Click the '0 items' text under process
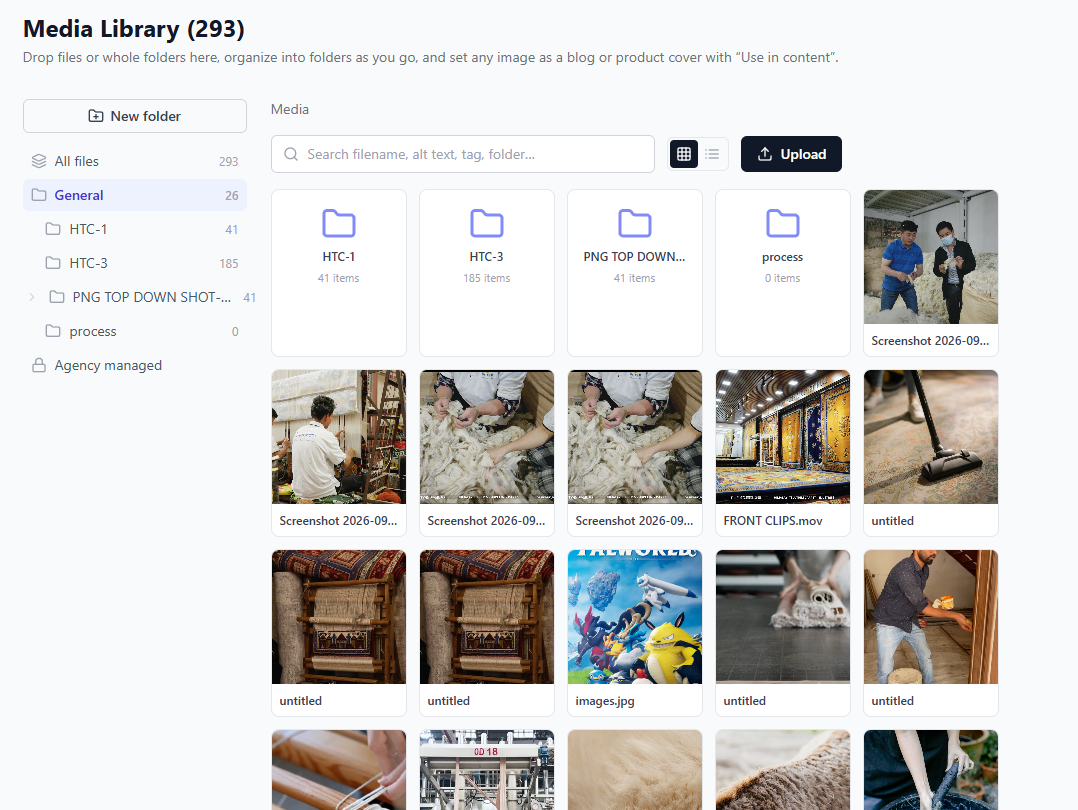This screenshot has width=1078, height=810. coord(782,278)
